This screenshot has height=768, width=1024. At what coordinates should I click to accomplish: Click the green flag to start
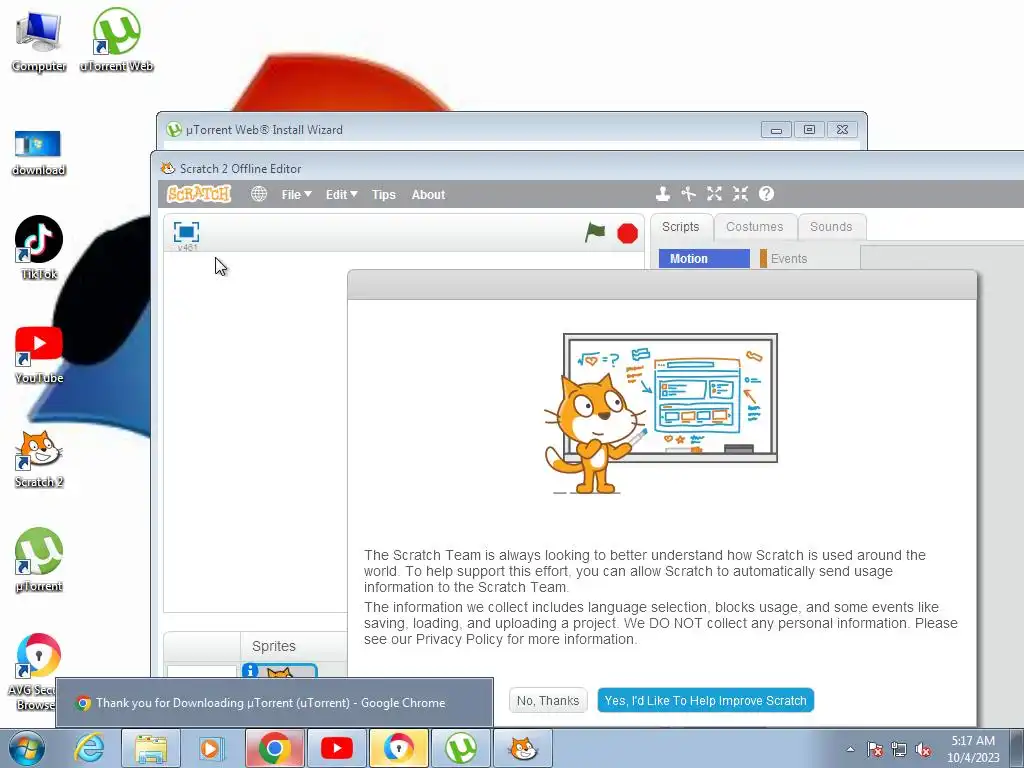[x=595, y=232]
